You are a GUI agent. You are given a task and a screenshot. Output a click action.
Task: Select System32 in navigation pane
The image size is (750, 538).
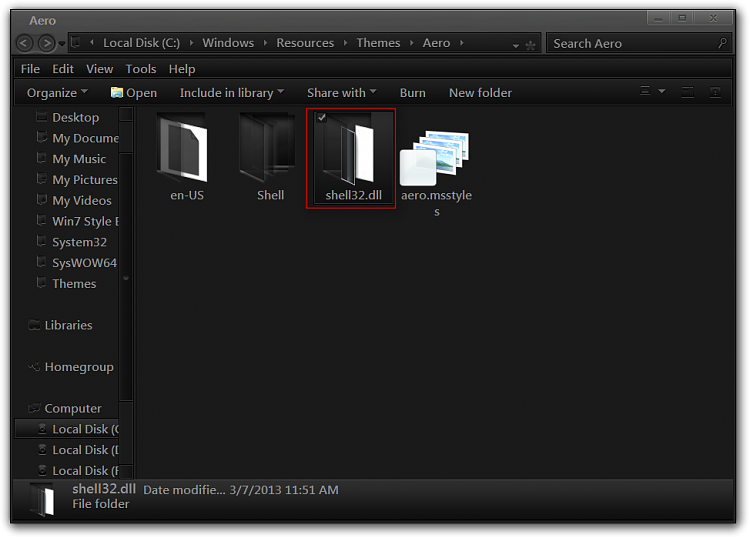coord(79,242)
